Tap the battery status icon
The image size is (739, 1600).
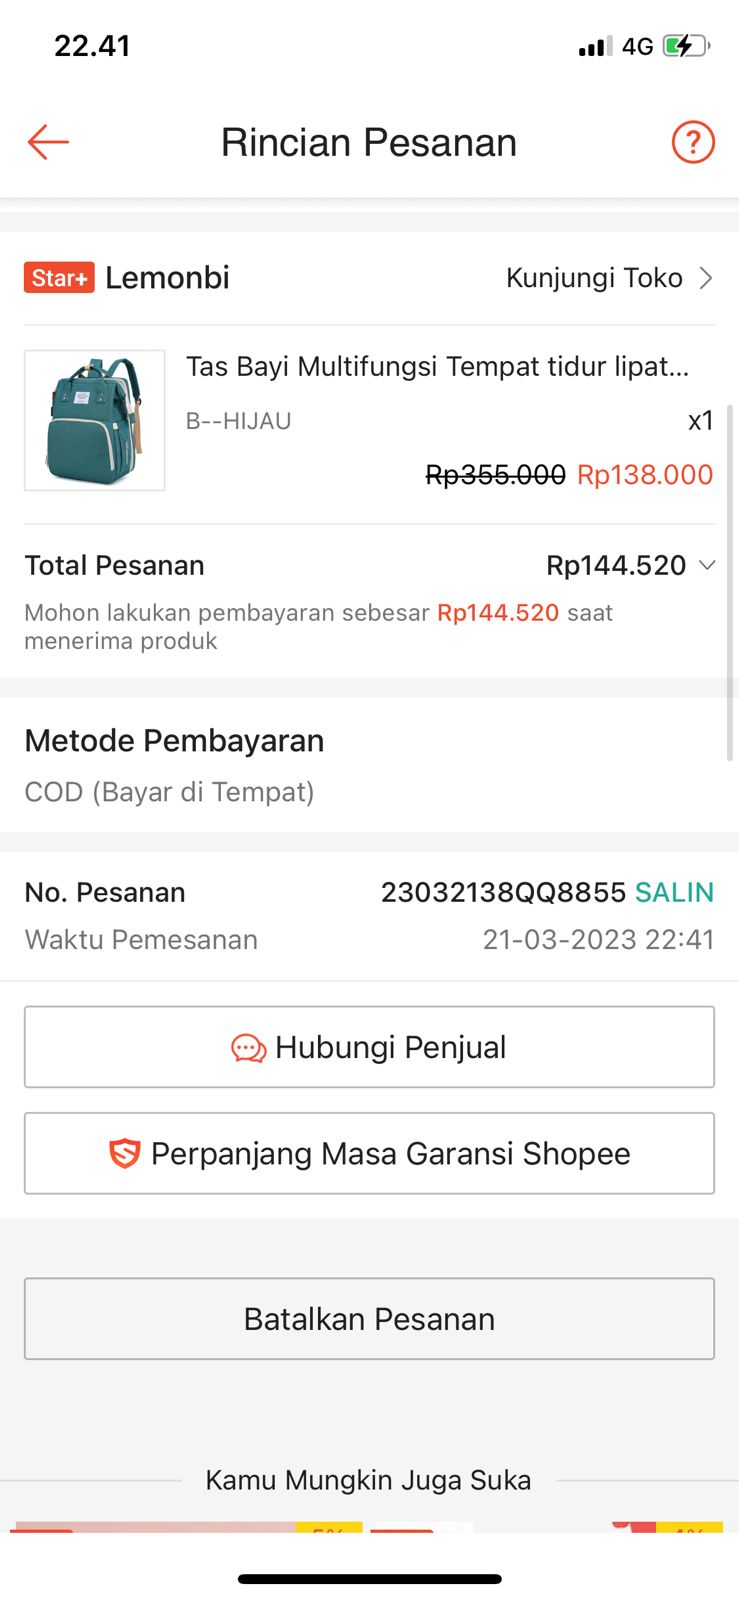[686, 46]
